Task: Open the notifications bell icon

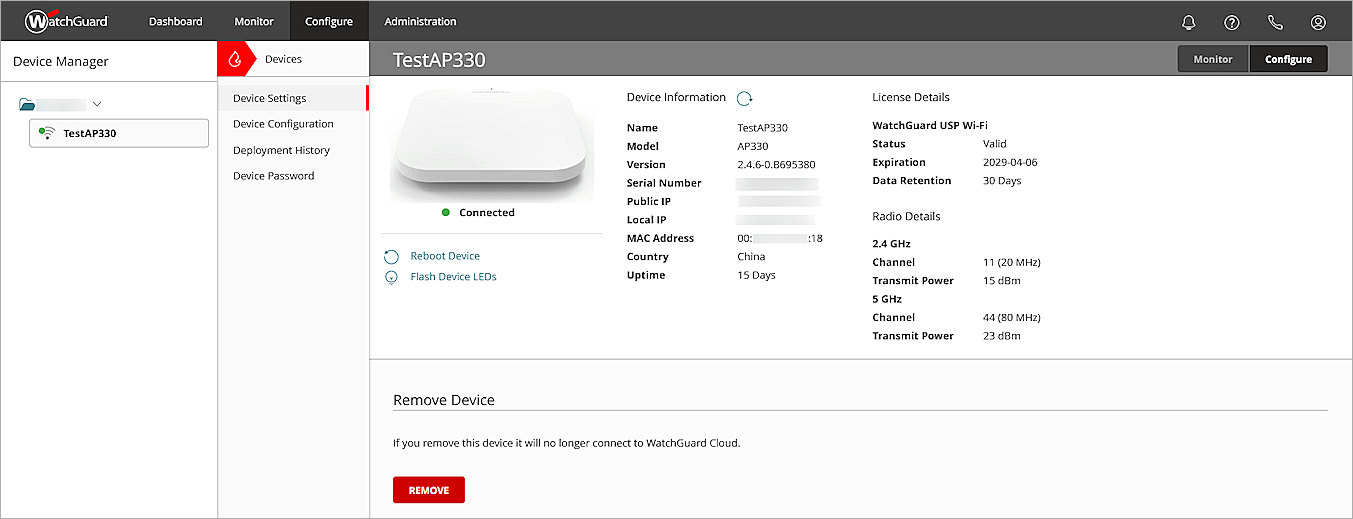Action: tap(1189, 22)
